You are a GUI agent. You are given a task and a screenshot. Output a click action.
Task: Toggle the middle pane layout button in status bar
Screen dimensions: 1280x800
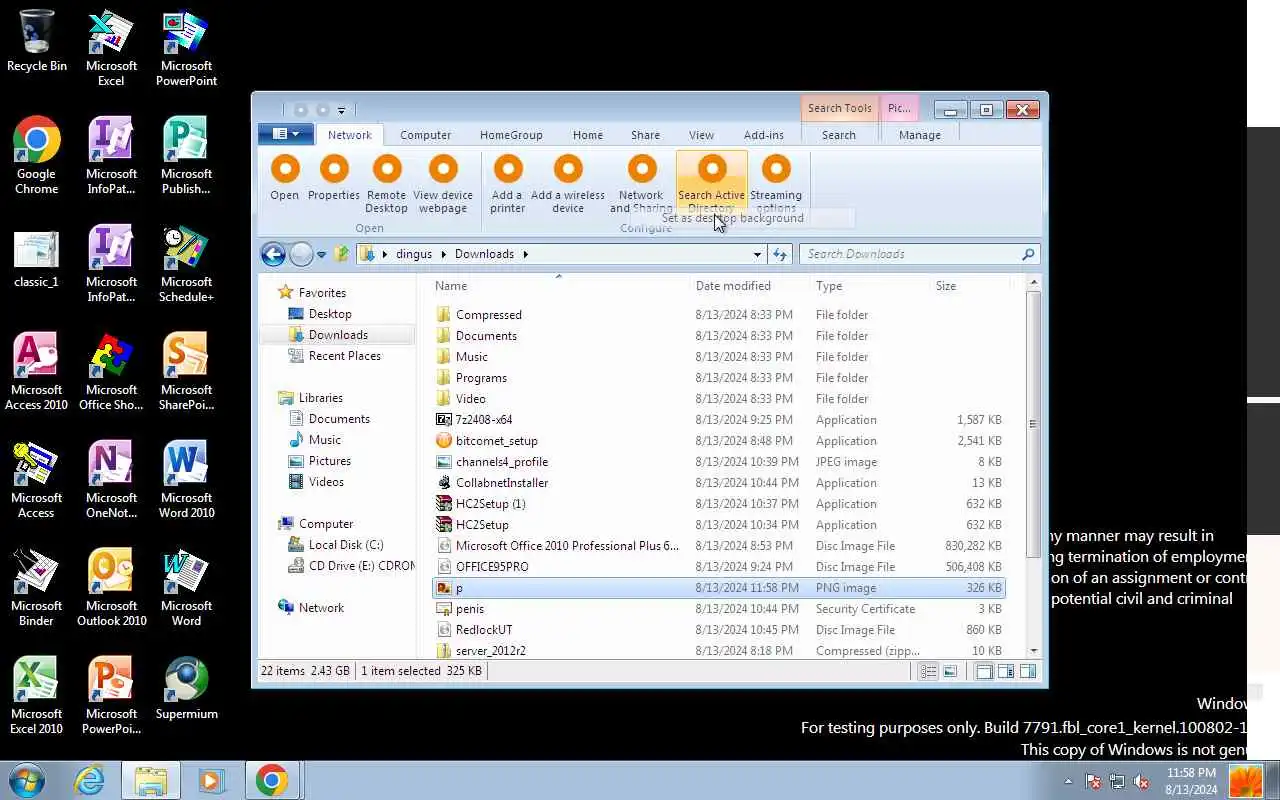(x=1006, y=672)
